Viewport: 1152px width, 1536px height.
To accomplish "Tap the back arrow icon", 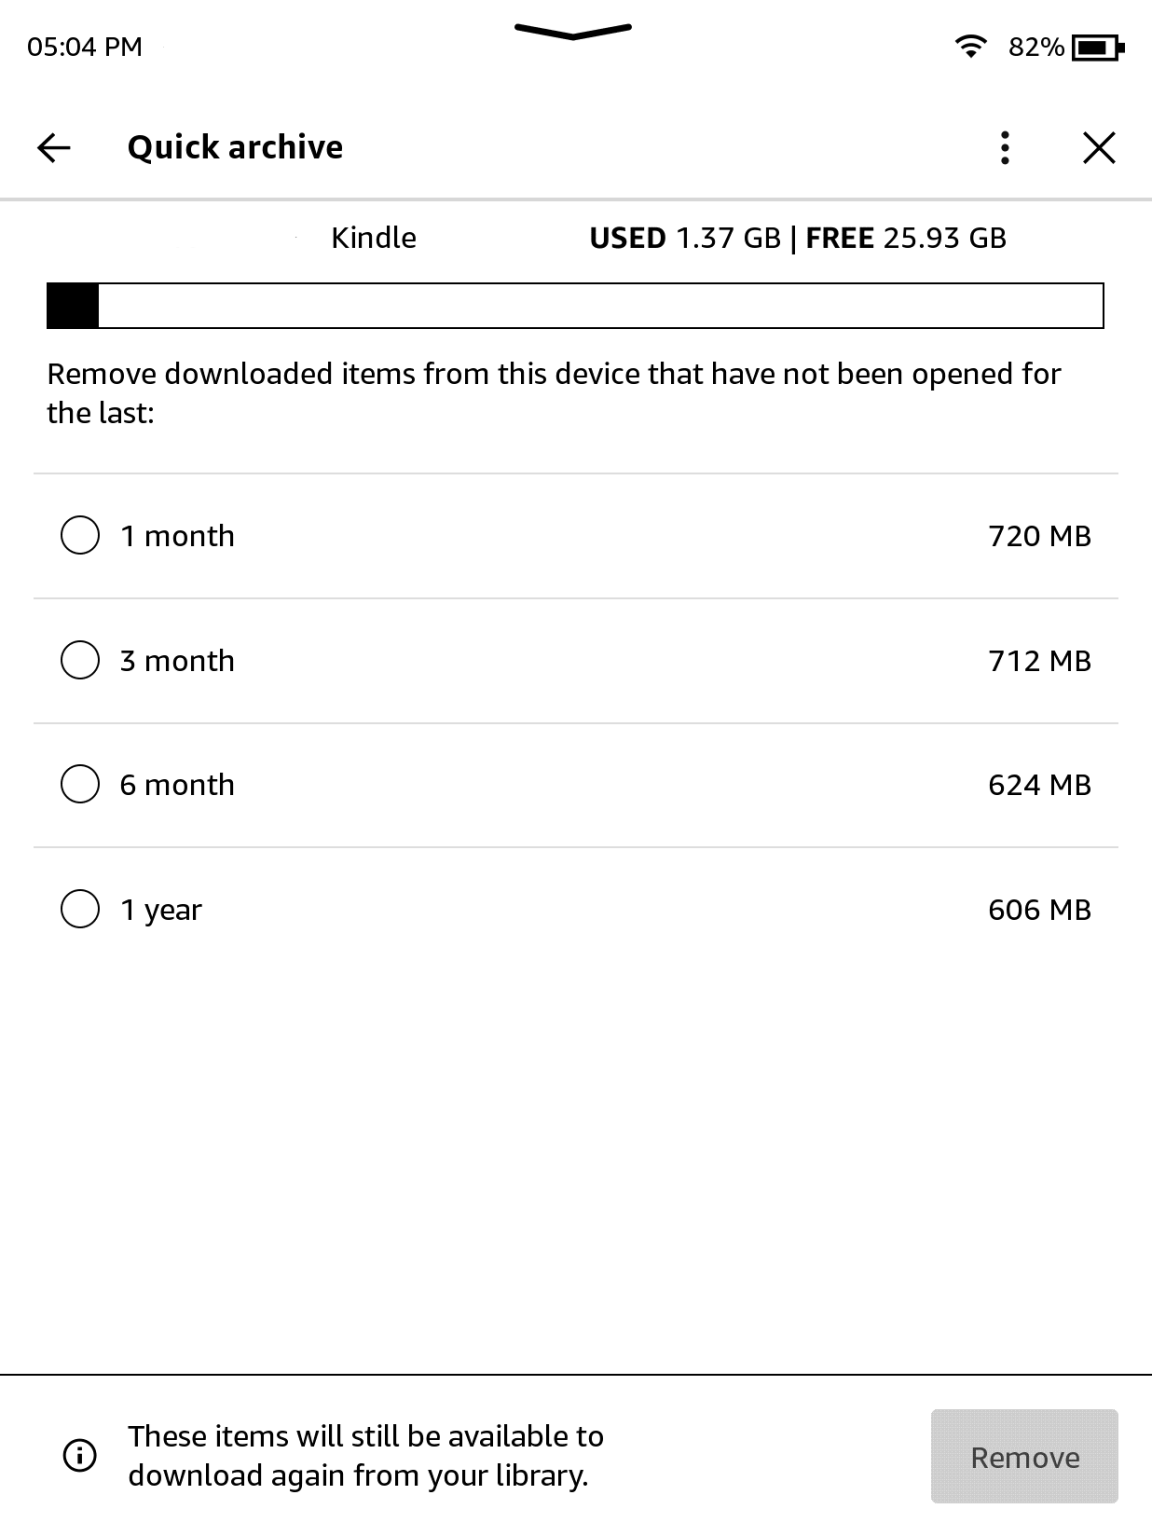I will (53, 147).
